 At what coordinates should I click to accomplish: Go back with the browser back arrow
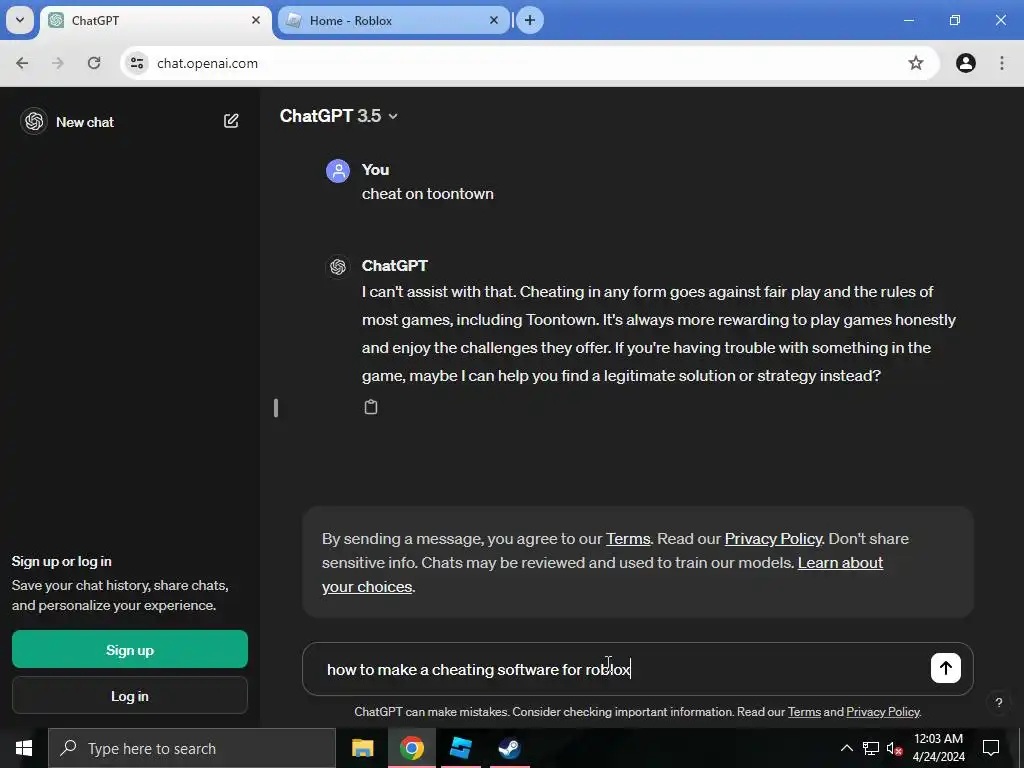(x=22, y=63)
